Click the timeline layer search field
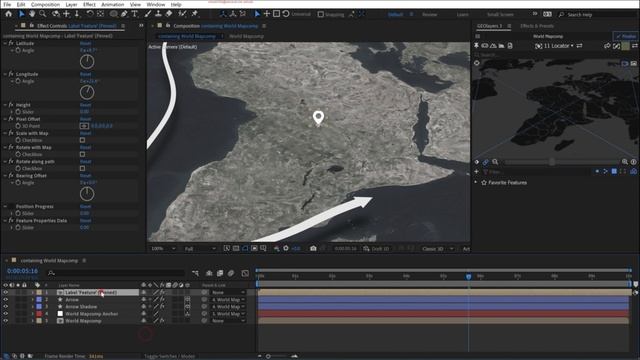 point(116,273)
